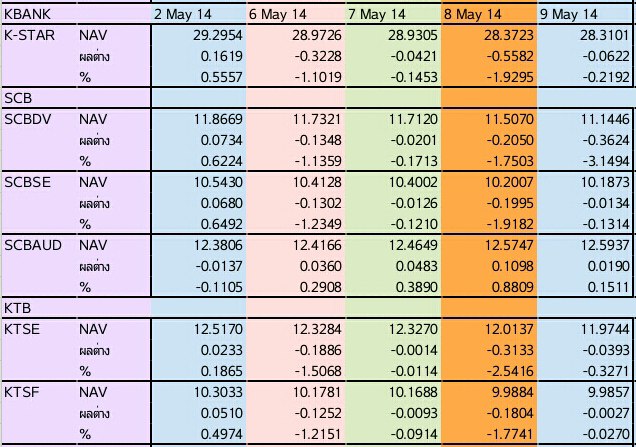Select the orange 8 May 14 header

tap(473, 14)
